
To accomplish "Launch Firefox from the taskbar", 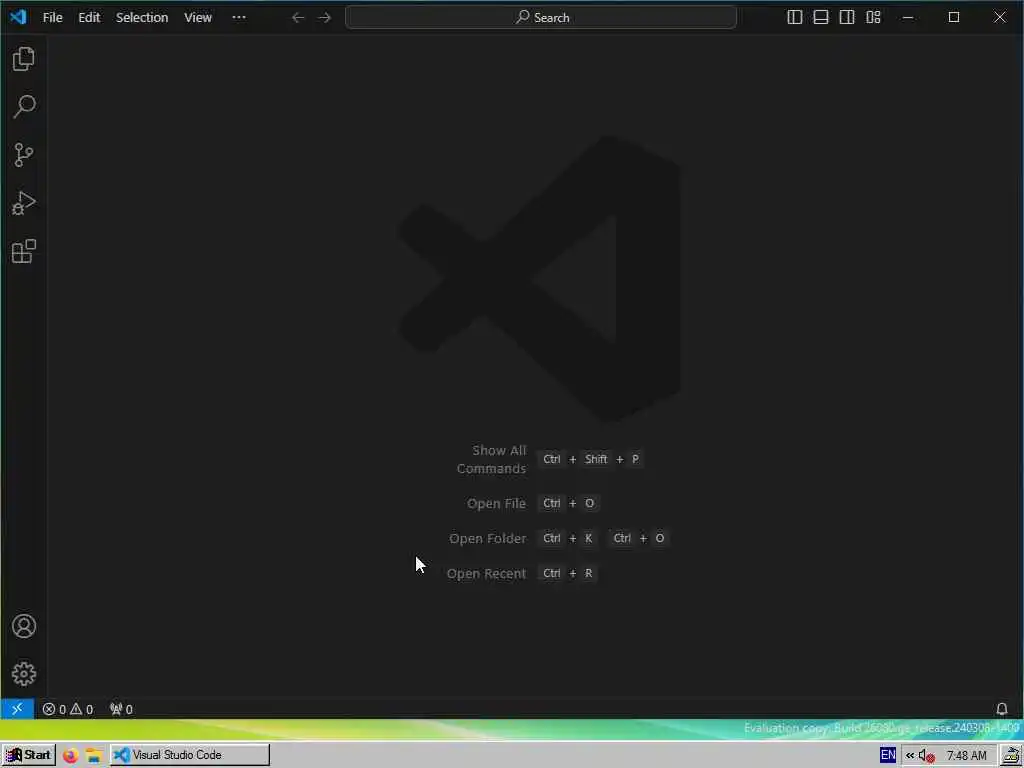I will click(x=71, y=756).
